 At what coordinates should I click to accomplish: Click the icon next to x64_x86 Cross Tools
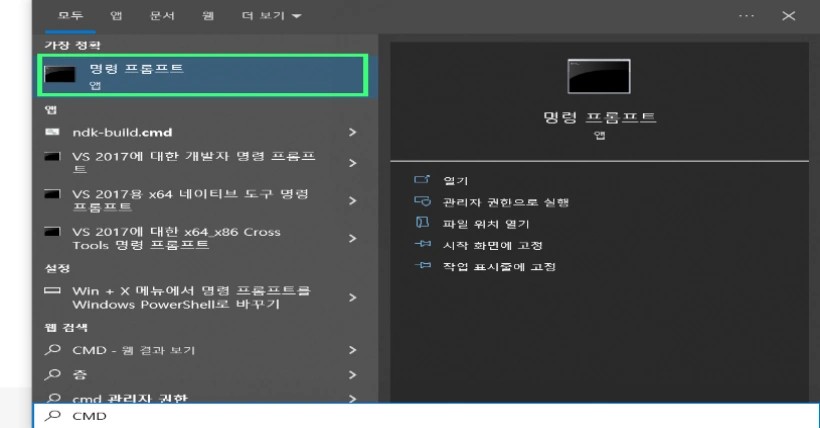(52, 232)
